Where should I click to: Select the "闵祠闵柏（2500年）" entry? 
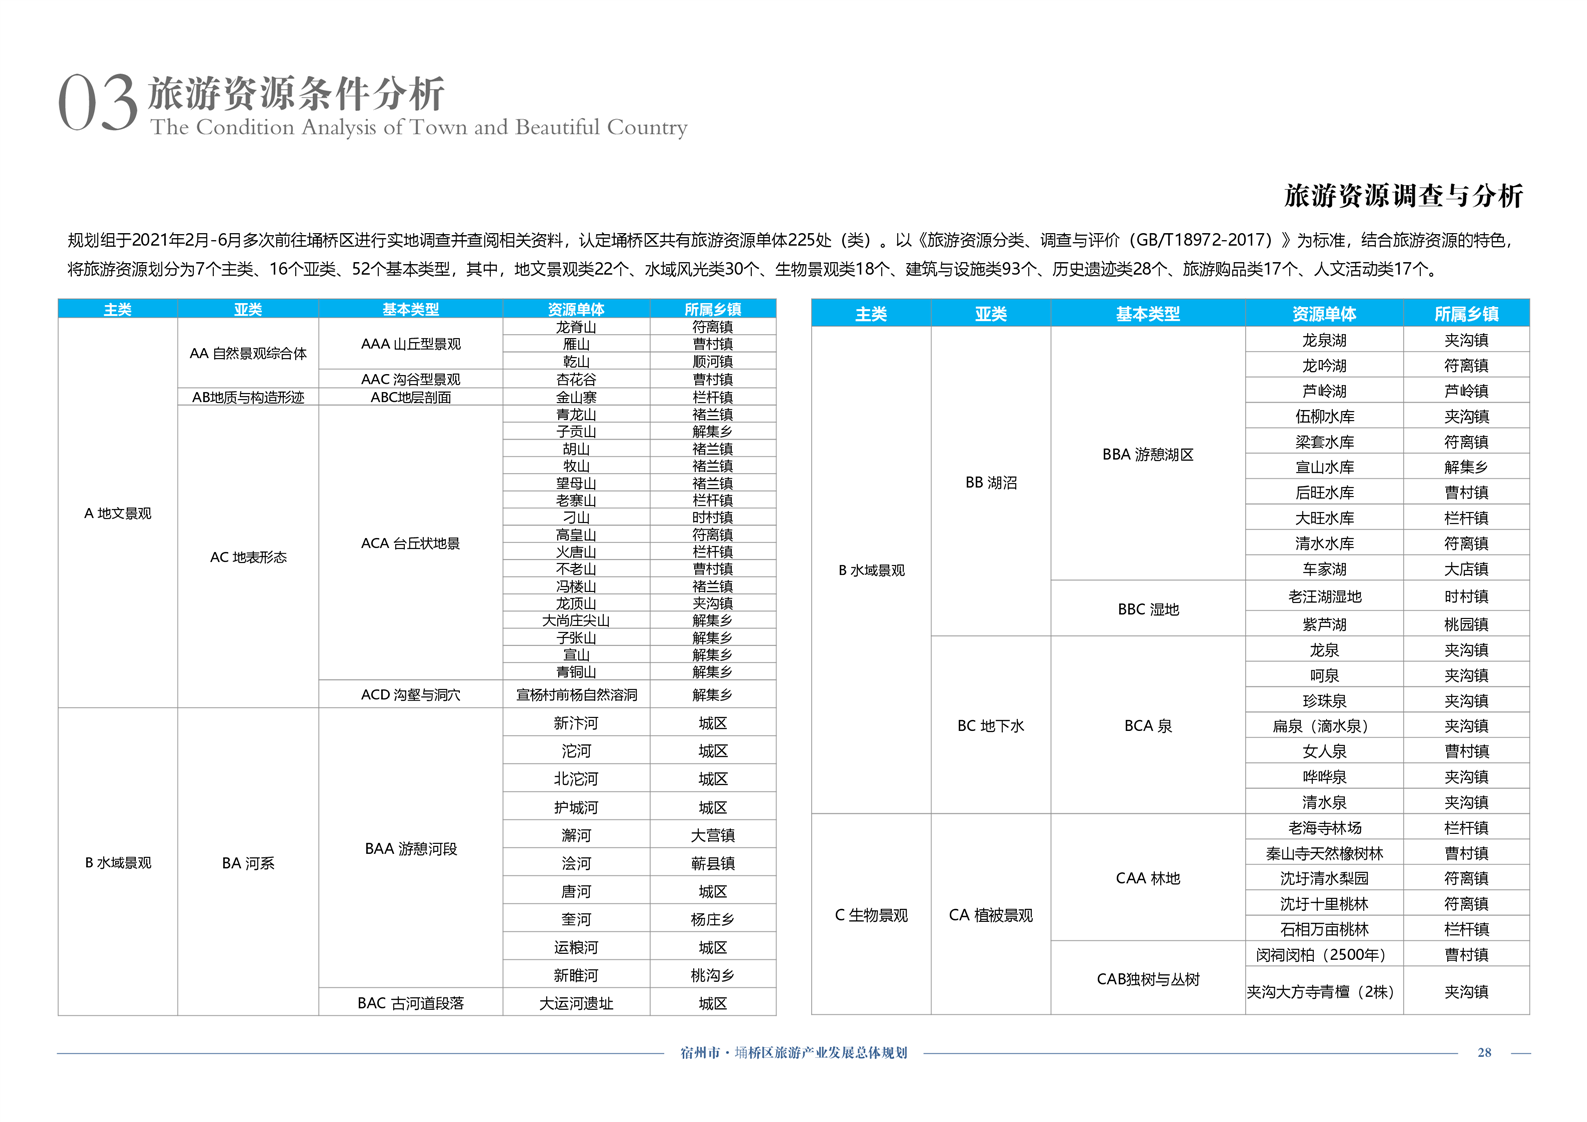(1323, 955)
